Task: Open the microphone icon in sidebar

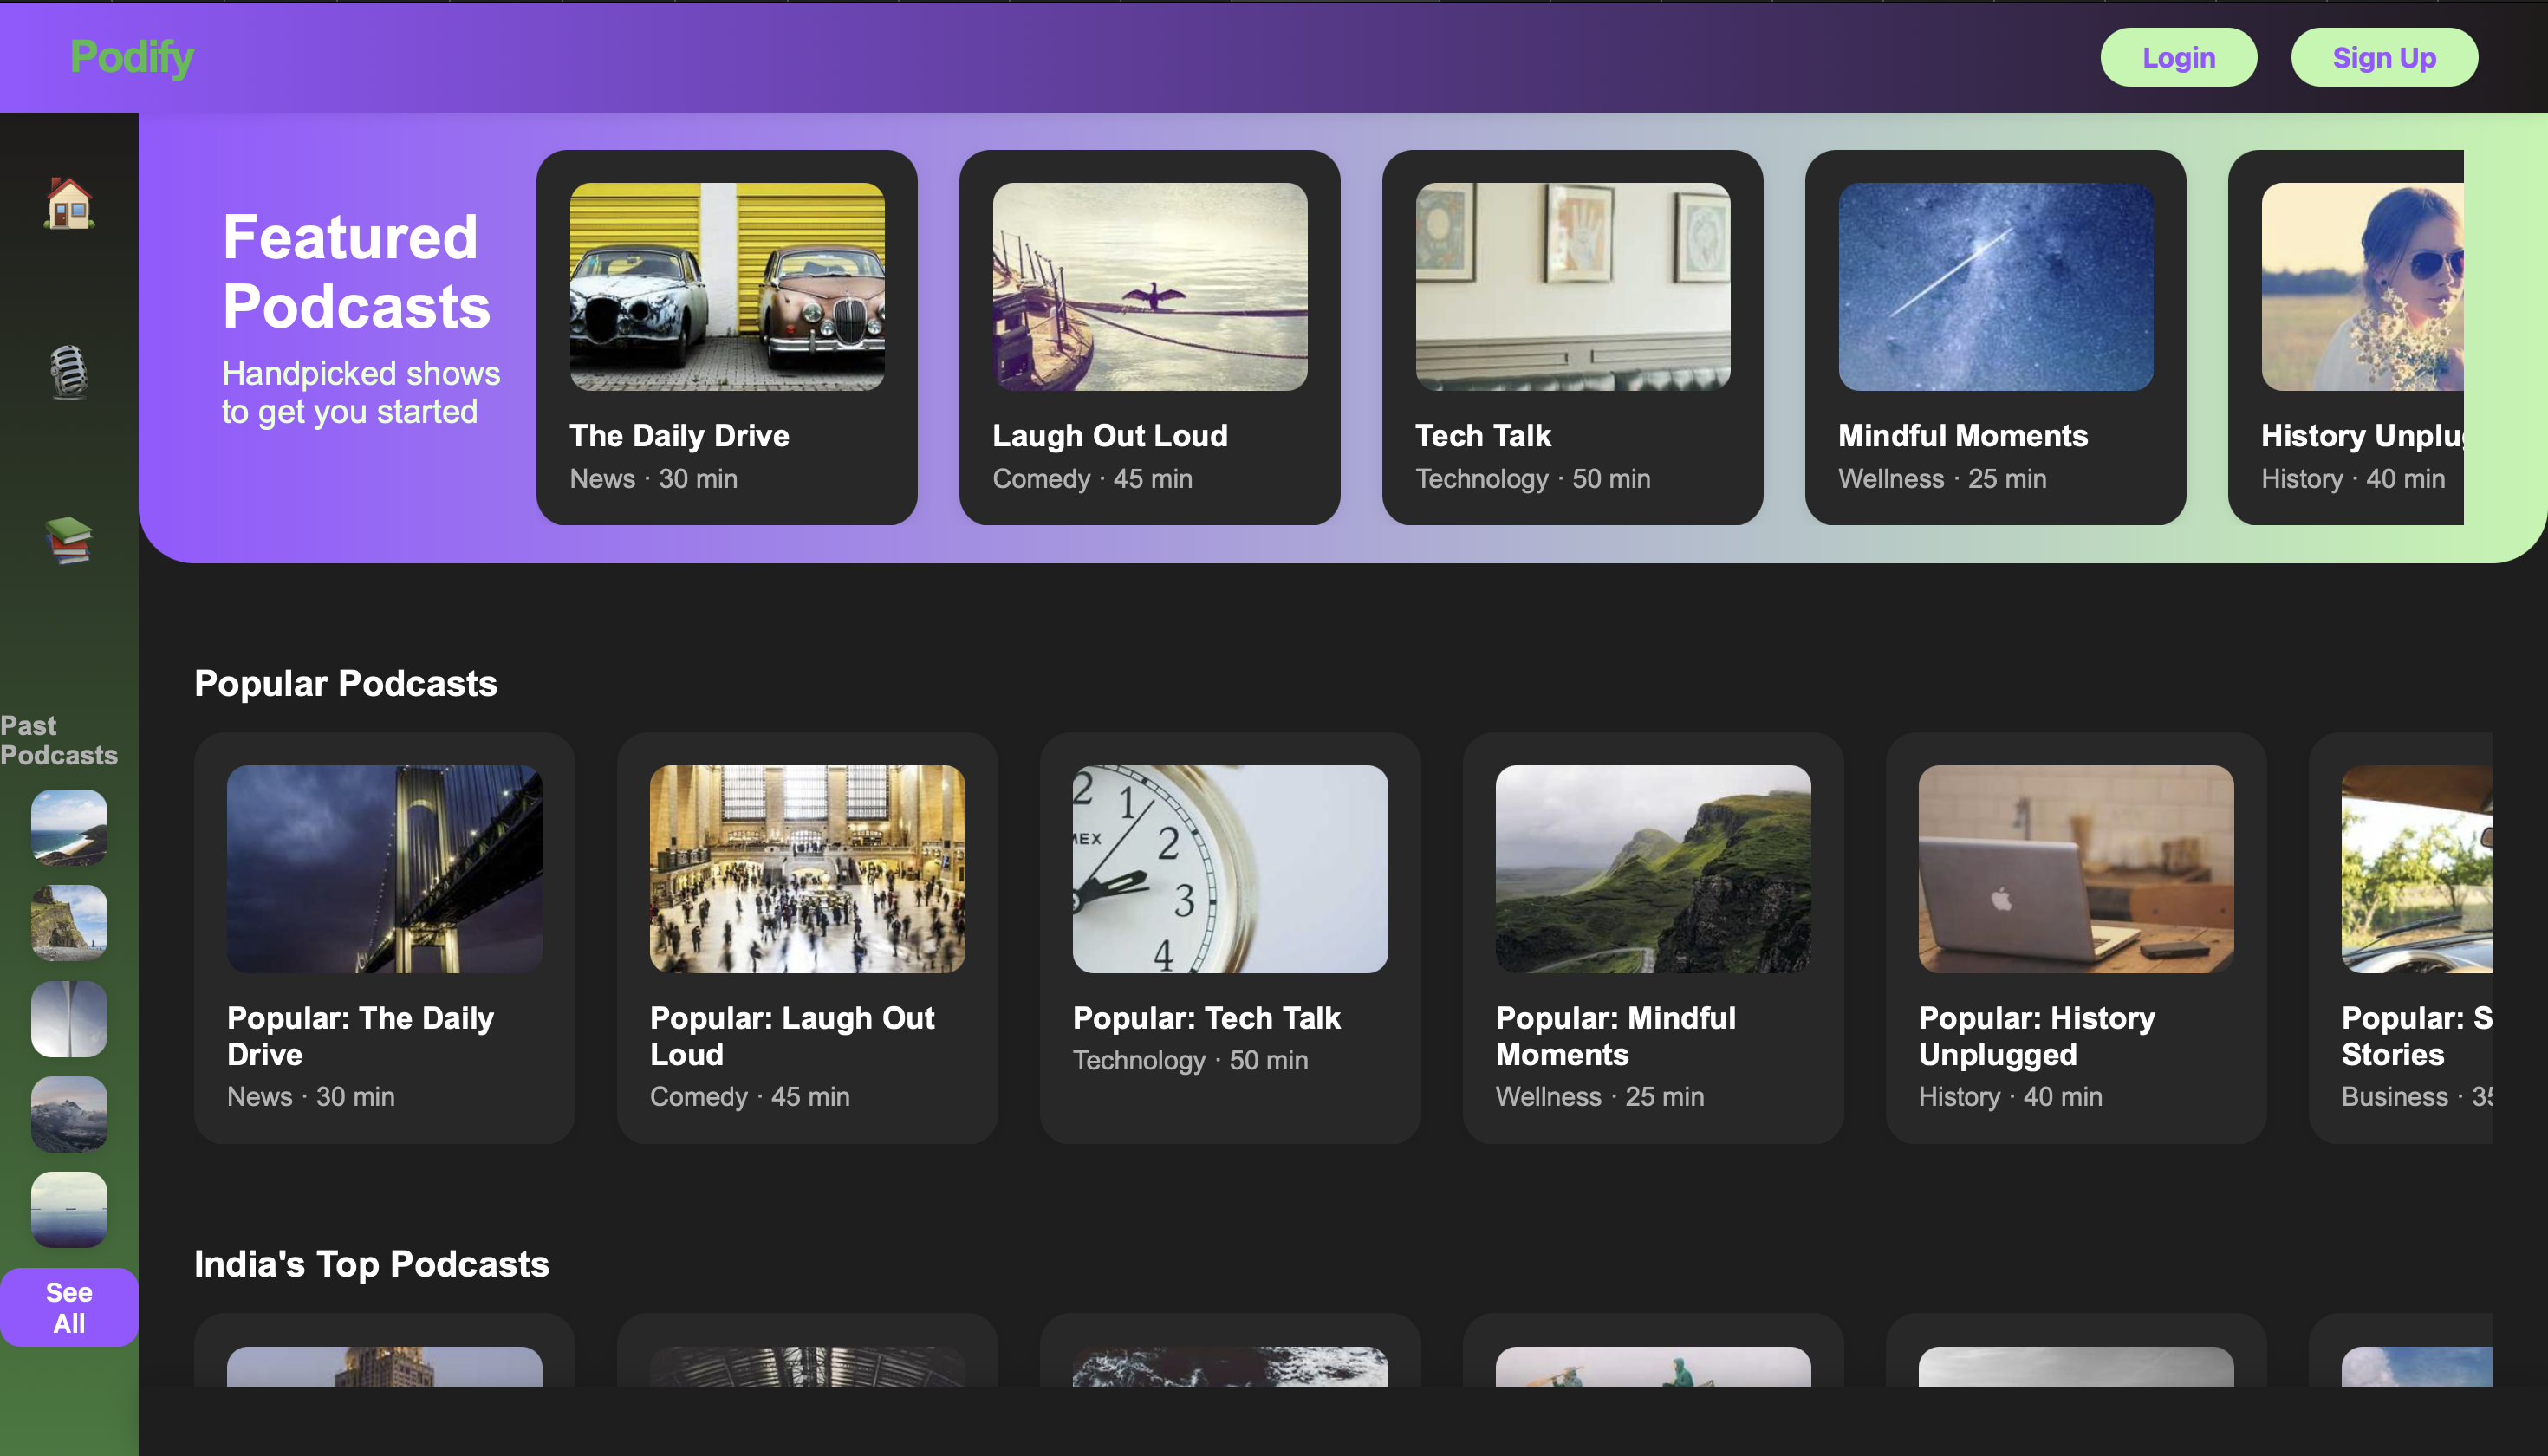Action: pyautogui.click(x=69, y=372)
